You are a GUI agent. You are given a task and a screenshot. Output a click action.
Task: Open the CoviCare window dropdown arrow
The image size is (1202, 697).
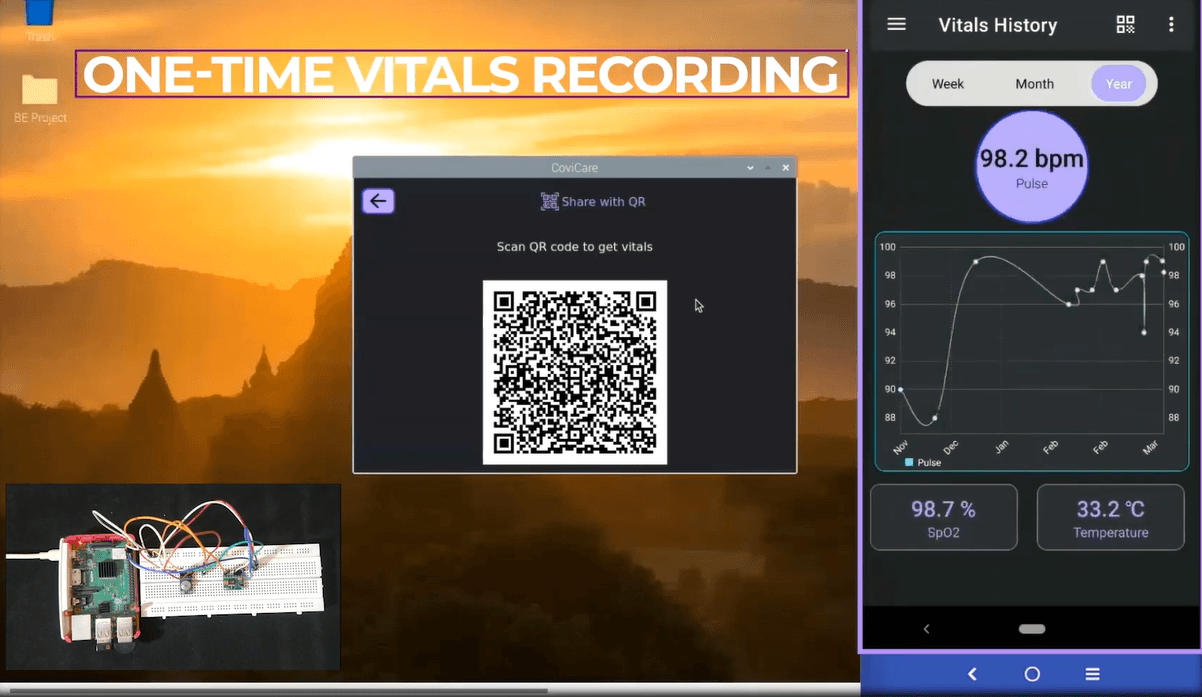tap(750, 168)
